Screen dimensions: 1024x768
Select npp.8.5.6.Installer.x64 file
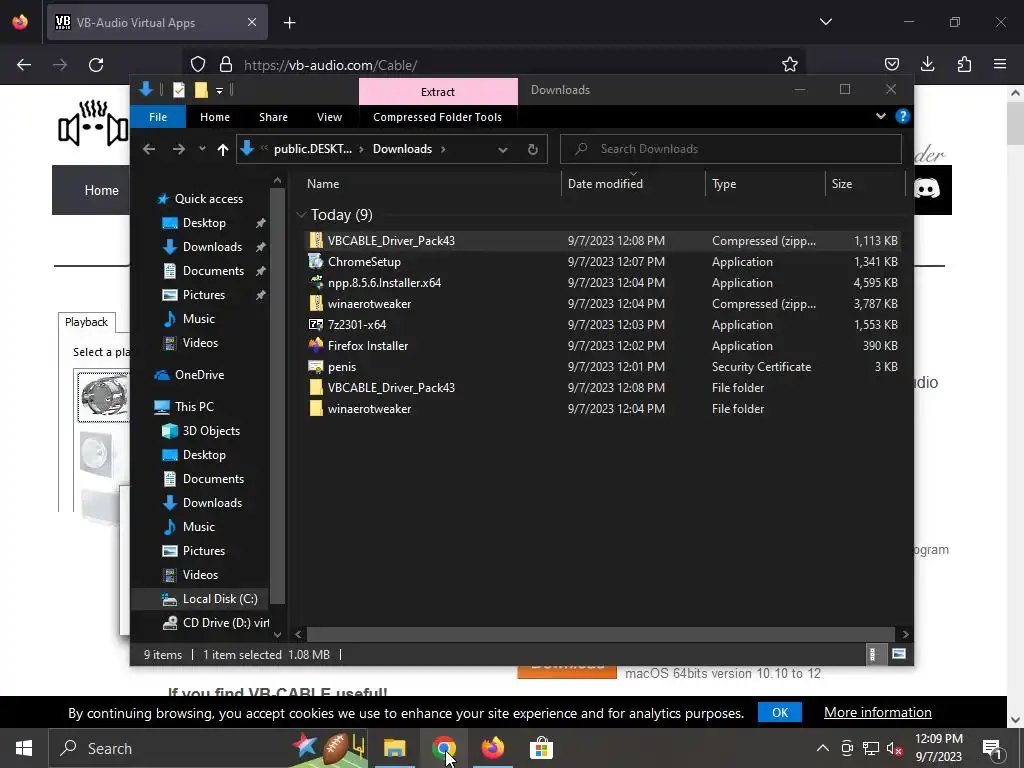tap(601, 283)
